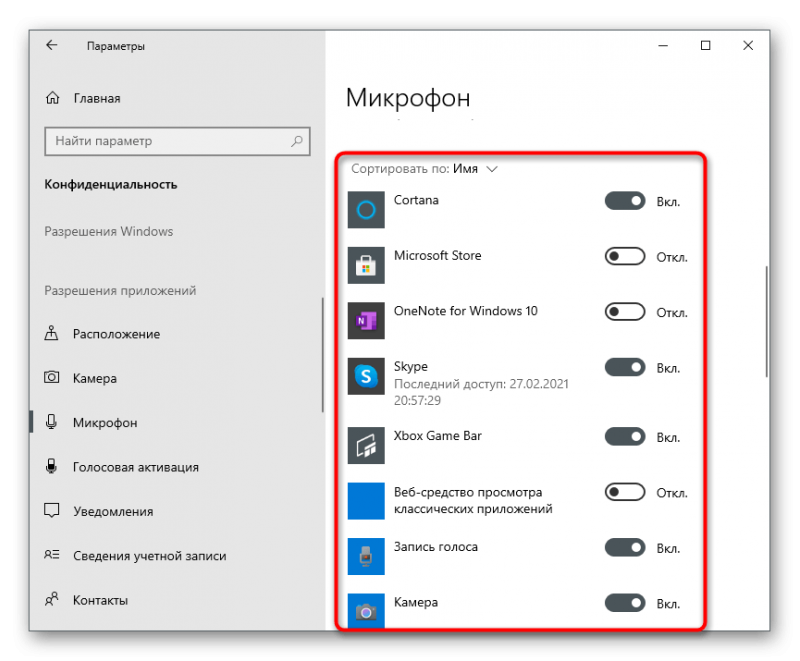Maximize the Параметры window
Viewport: 800px width, 661px height.
[x=705, y=45]
